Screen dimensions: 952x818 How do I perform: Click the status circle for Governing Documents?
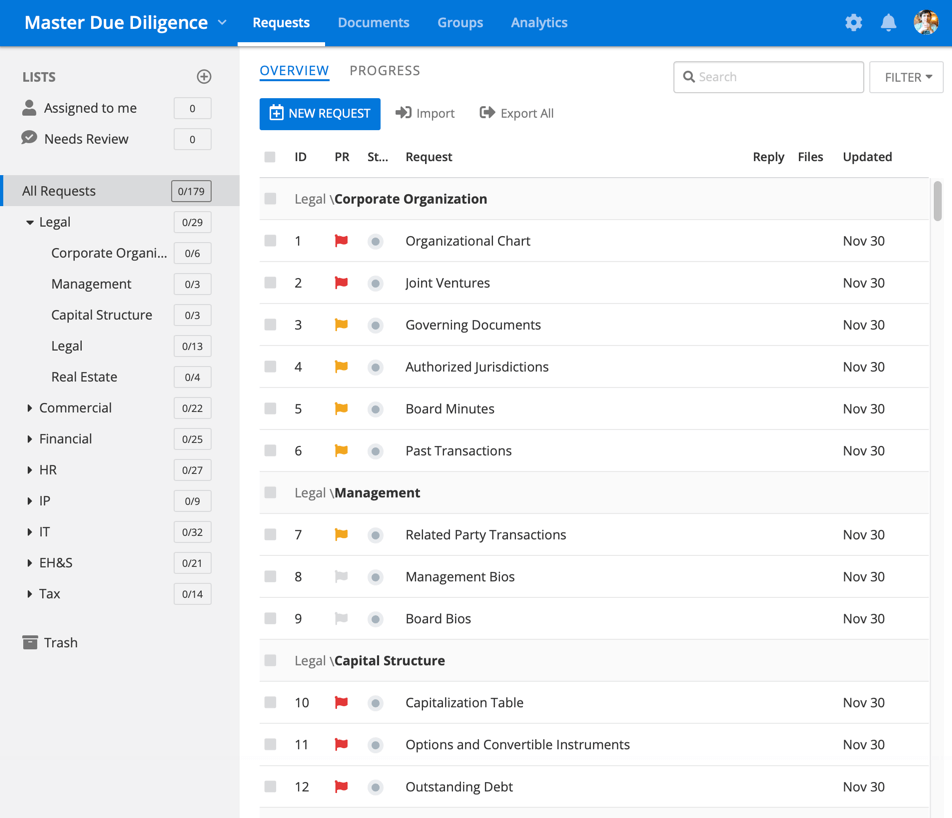tap(375, 325)
